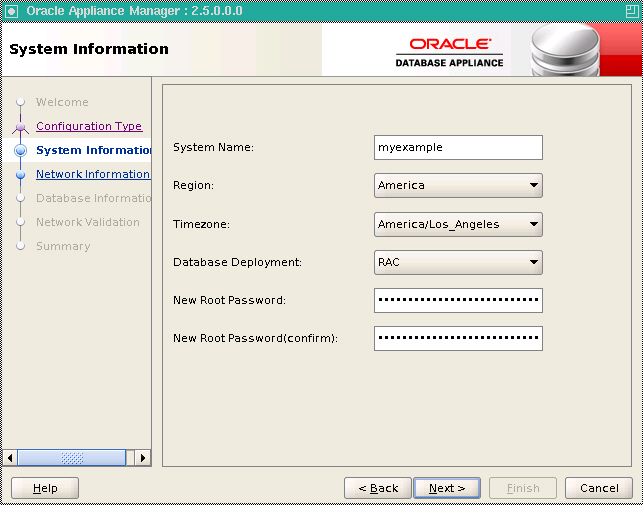This screenshot has width=643, height=505.
Task: Click the Configuration Type step bullet
Action: point(20,126)
